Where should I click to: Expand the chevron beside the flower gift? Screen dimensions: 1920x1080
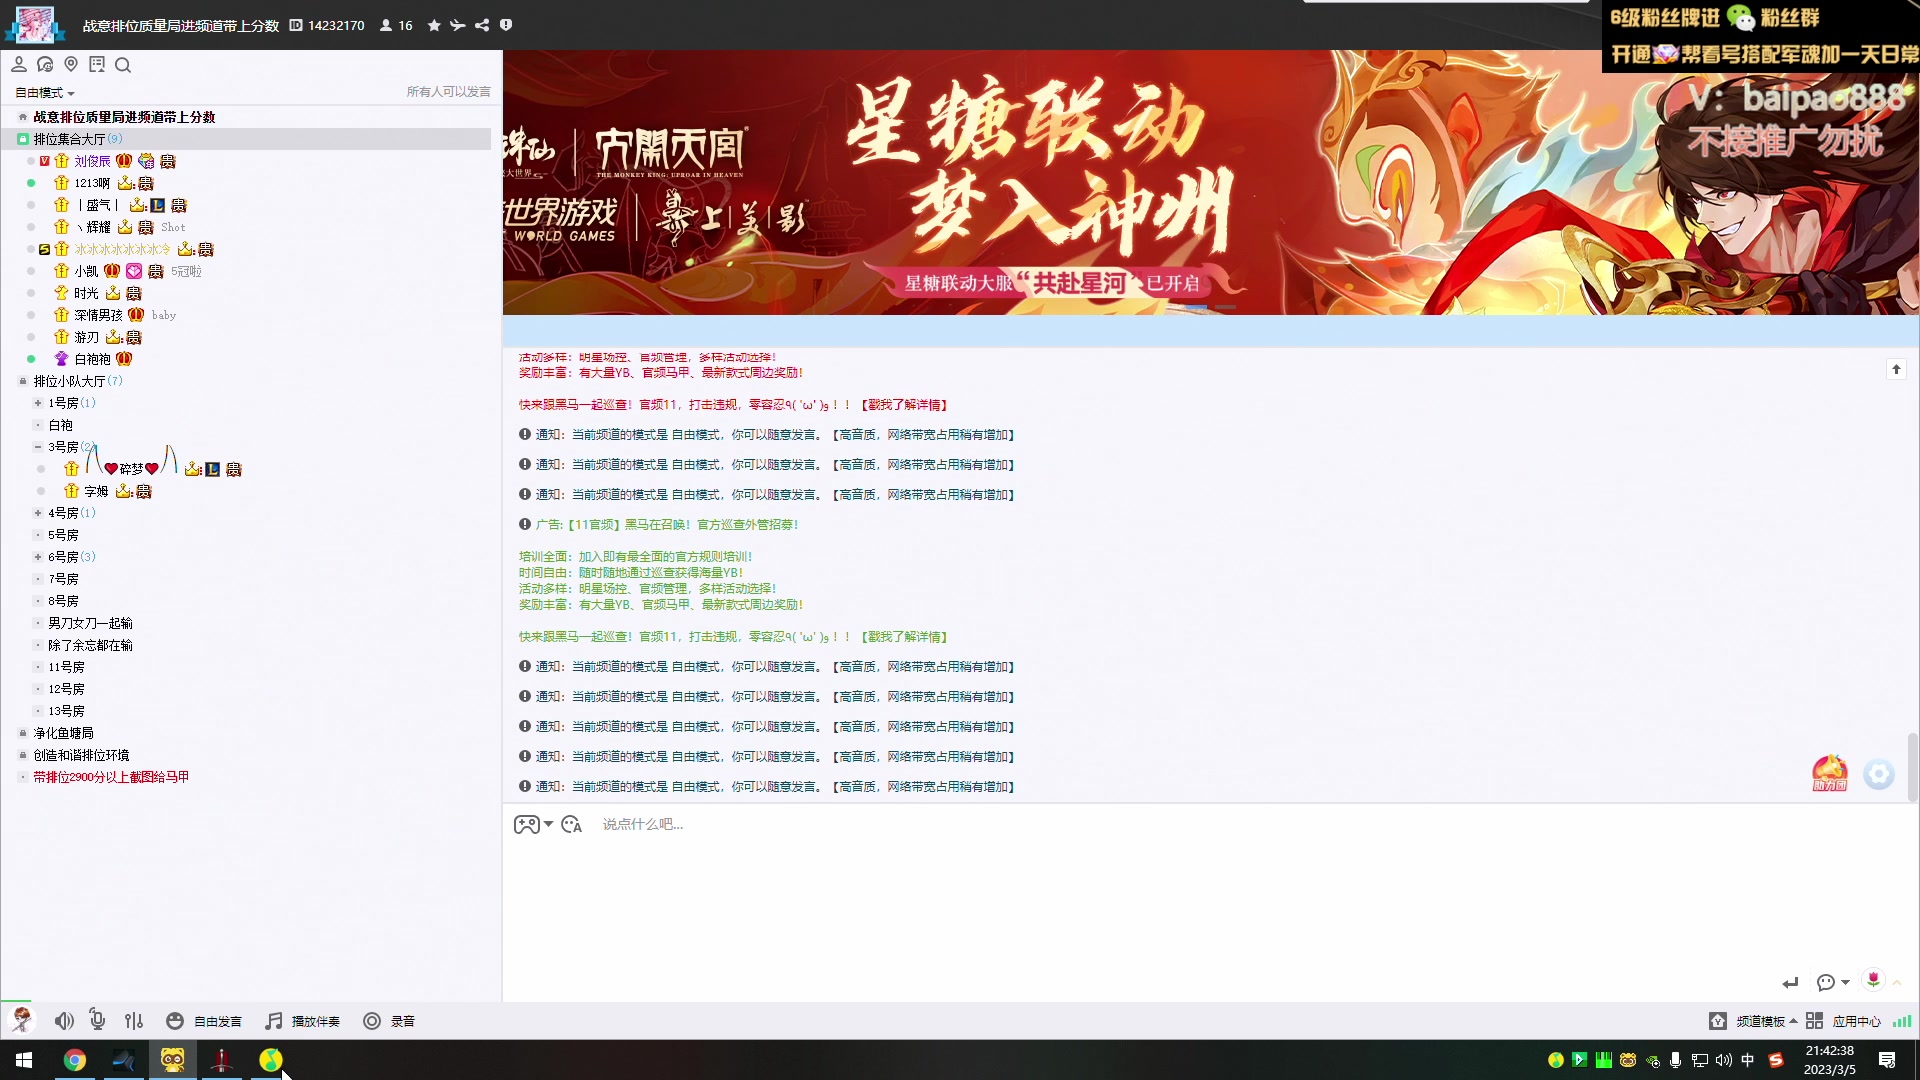[x=1897, y=983]
